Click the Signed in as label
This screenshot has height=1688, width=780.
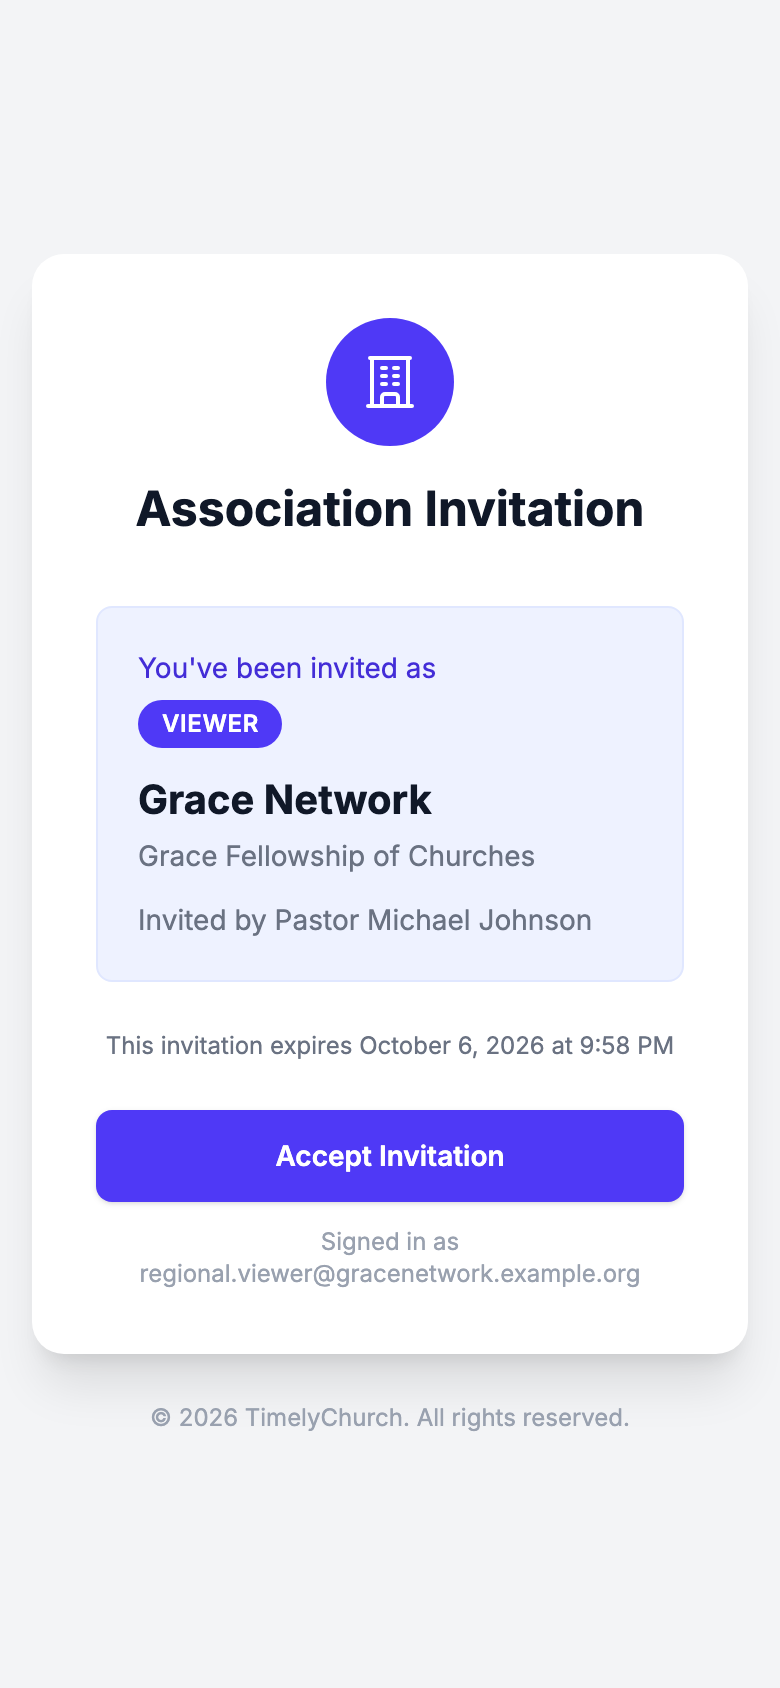tap(390, 1242)
